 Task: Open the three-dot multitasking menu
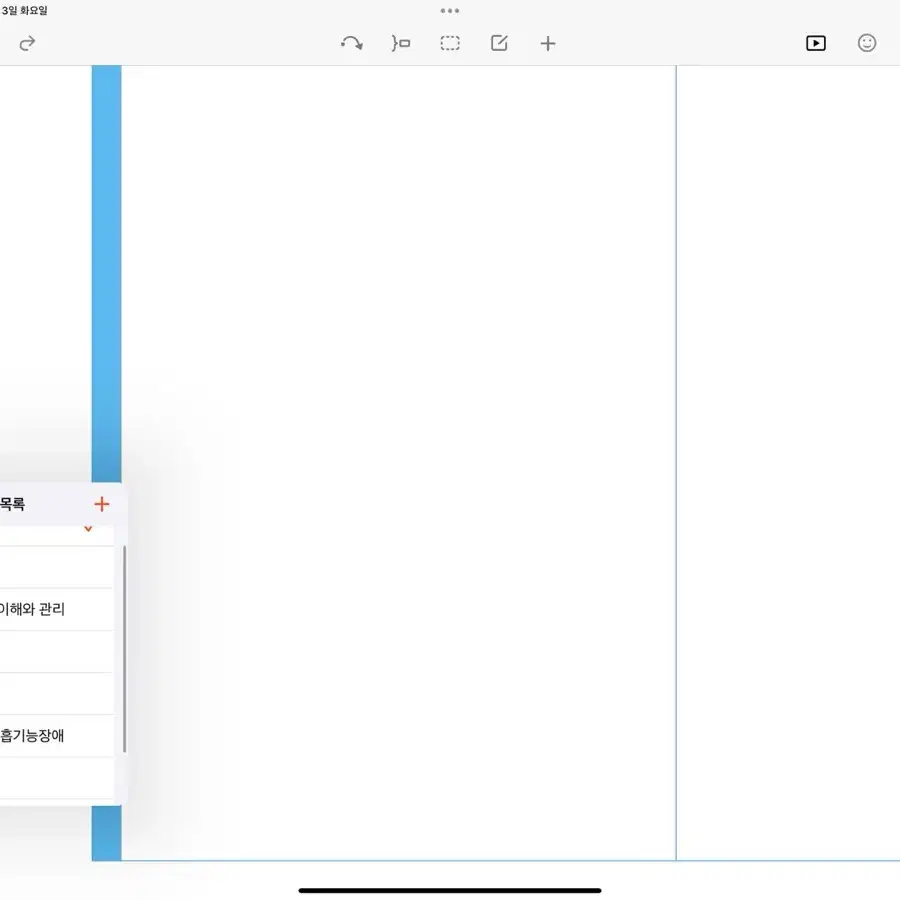point(449,10)
